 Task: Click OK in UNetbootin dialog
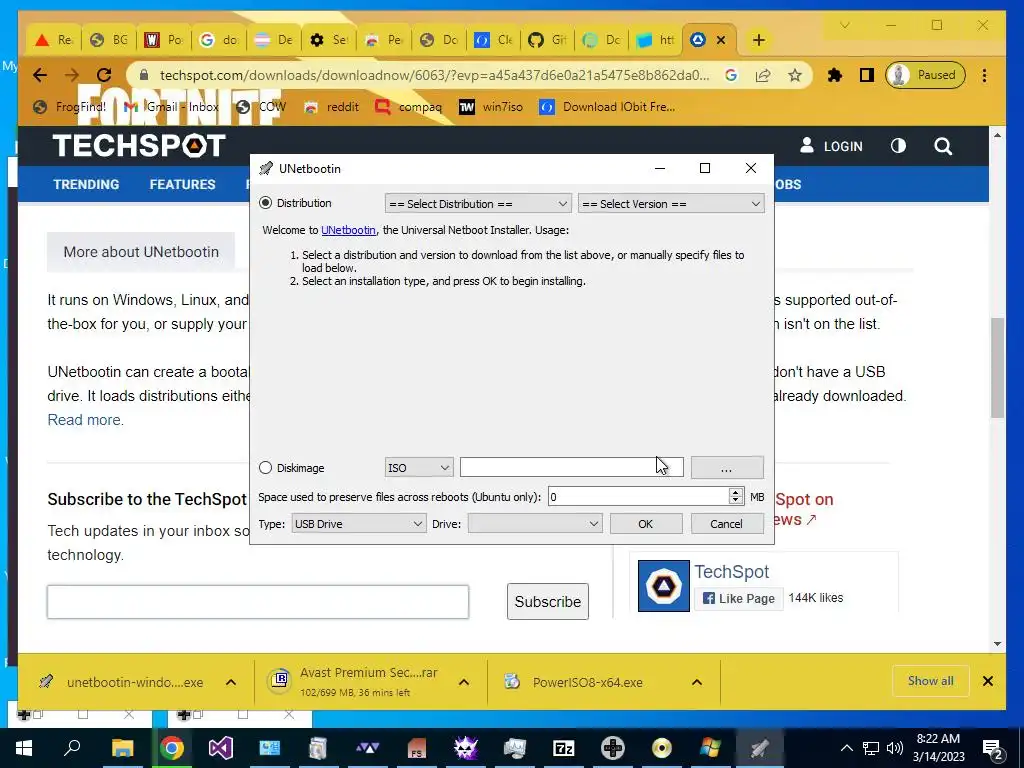coord(646,524)
